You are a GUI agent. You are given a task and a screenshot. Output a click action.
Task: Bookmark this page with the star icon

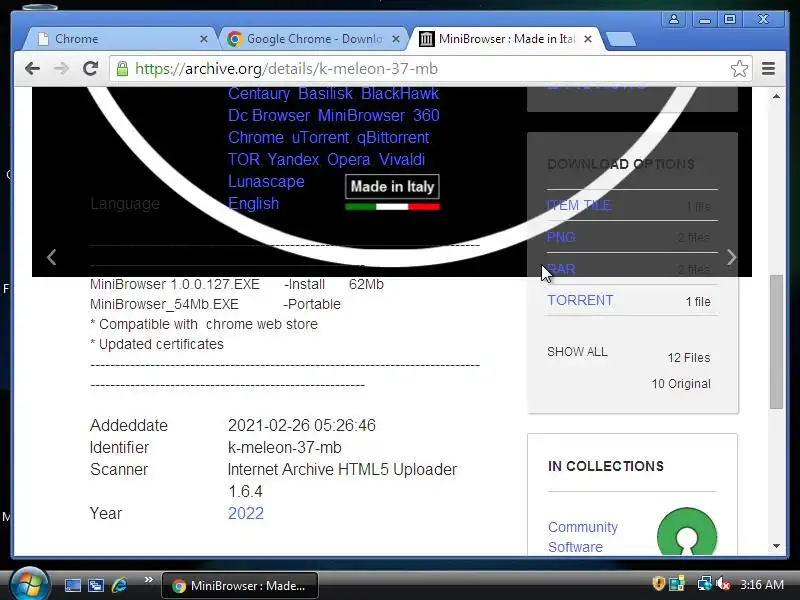[739, 68]
